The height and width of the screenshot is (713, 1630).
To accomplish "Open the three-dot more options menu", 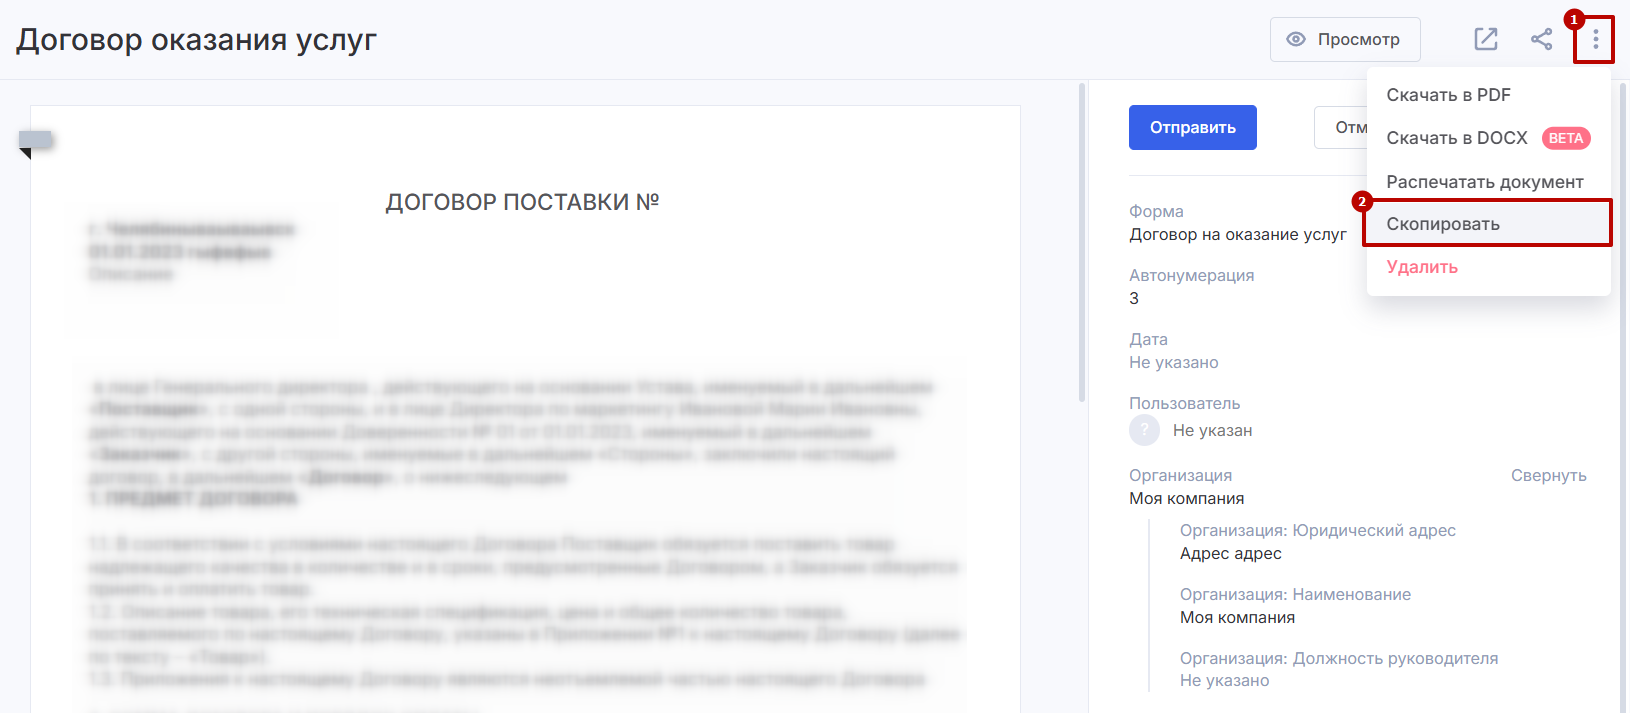I will tap(1595, 40).
